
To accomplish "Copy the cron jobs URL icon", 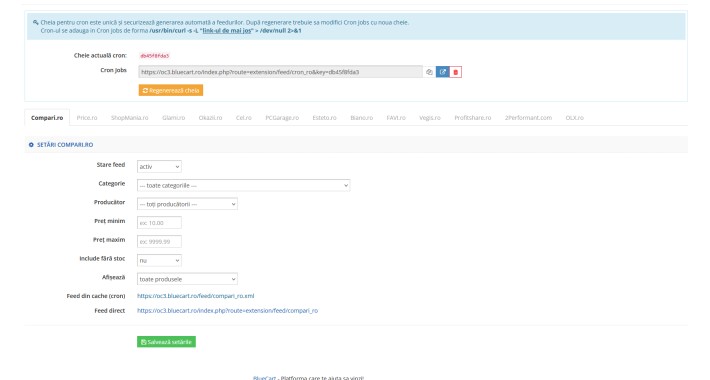I will 429,72.
